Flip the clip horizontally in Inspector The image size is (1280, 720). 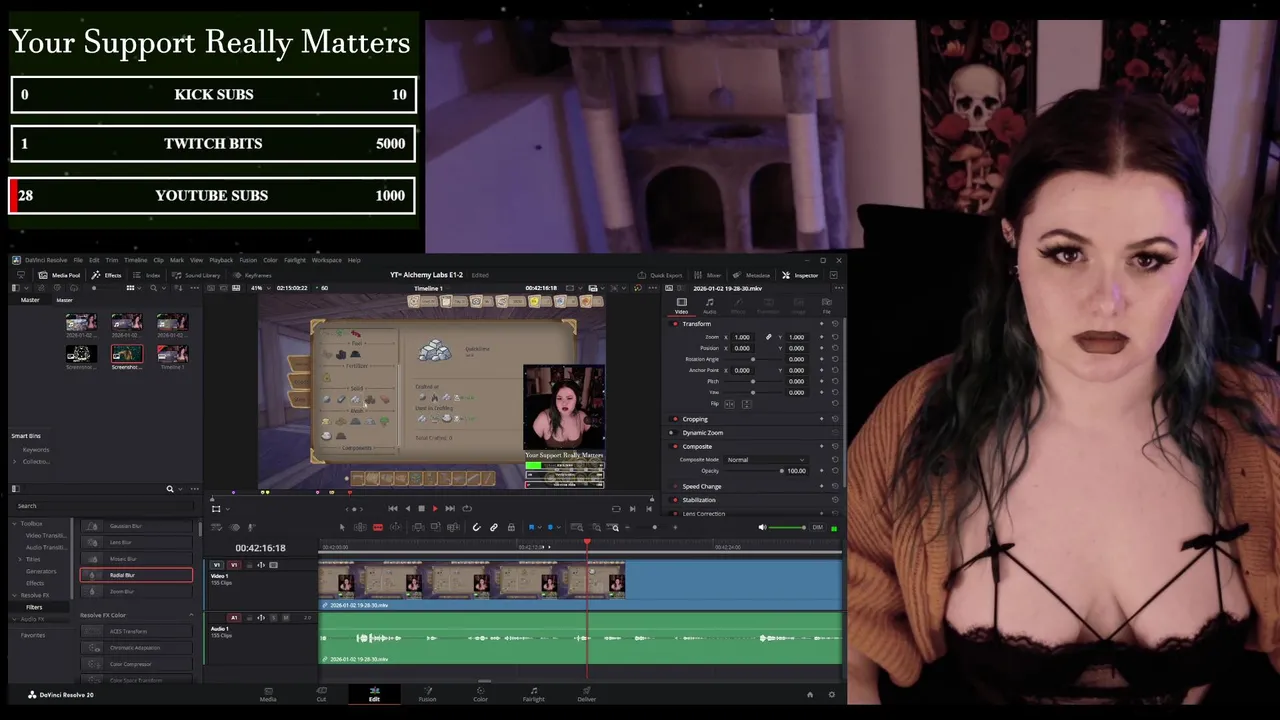[x=729, y=404]
